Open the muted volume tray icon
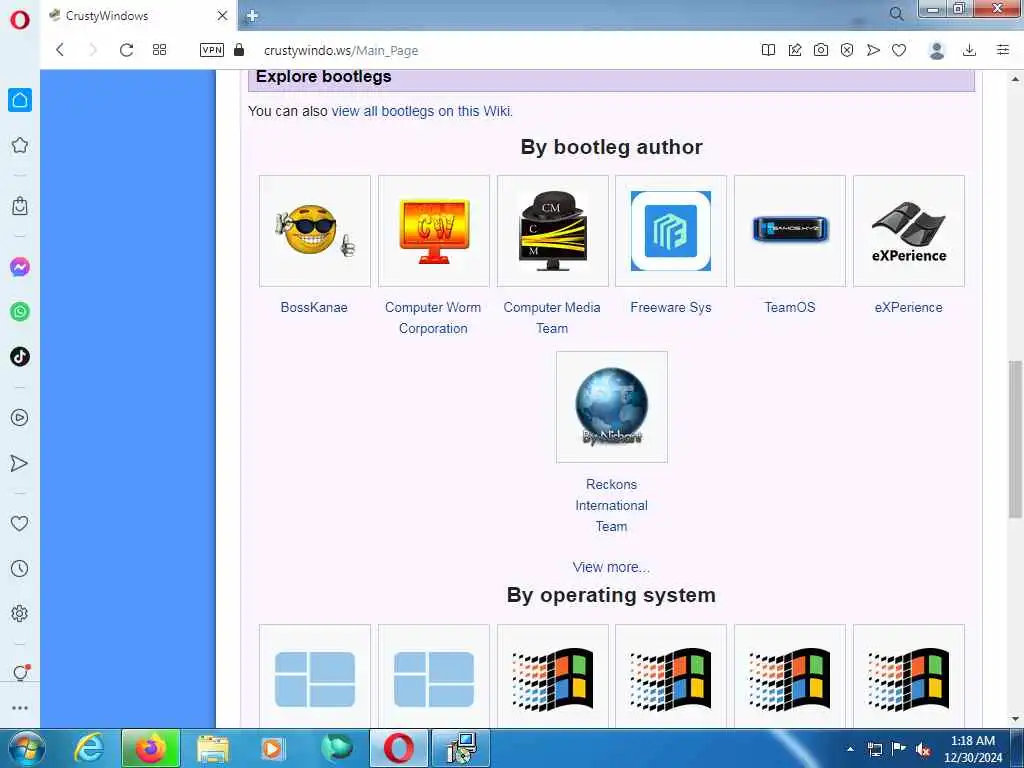Screen dimensions: 1024x768 point(923,749)
